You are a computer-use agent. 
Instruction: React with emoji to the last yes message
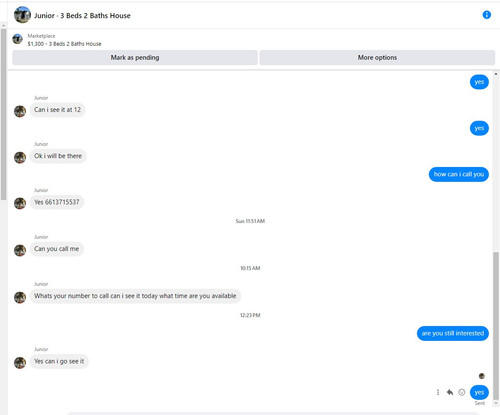click(462, 392)
